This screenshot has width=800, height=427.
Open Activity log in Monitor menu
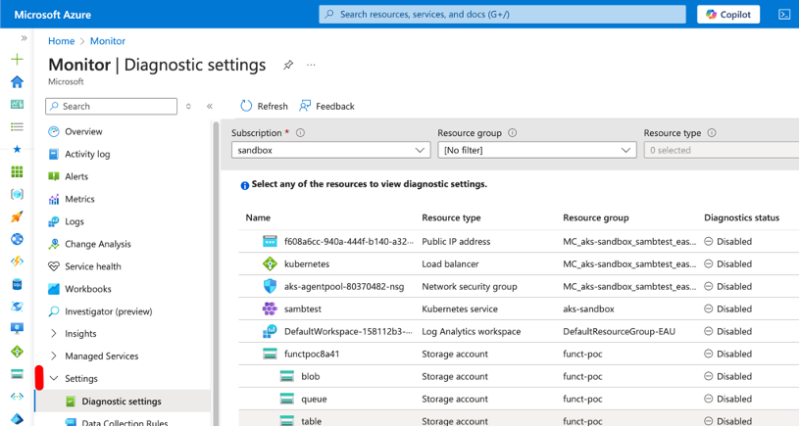tap(86, 154)
